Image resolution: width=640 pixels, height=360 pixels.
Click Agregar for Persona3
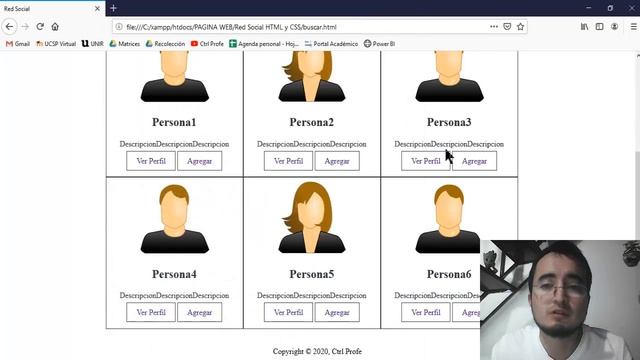coord(475,161)
